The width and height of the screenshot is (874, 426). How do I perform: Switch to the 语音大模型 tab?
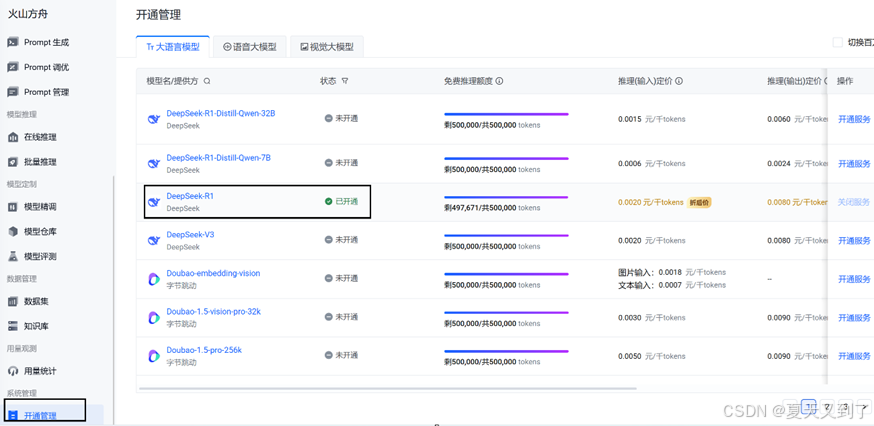coord(250,47)
